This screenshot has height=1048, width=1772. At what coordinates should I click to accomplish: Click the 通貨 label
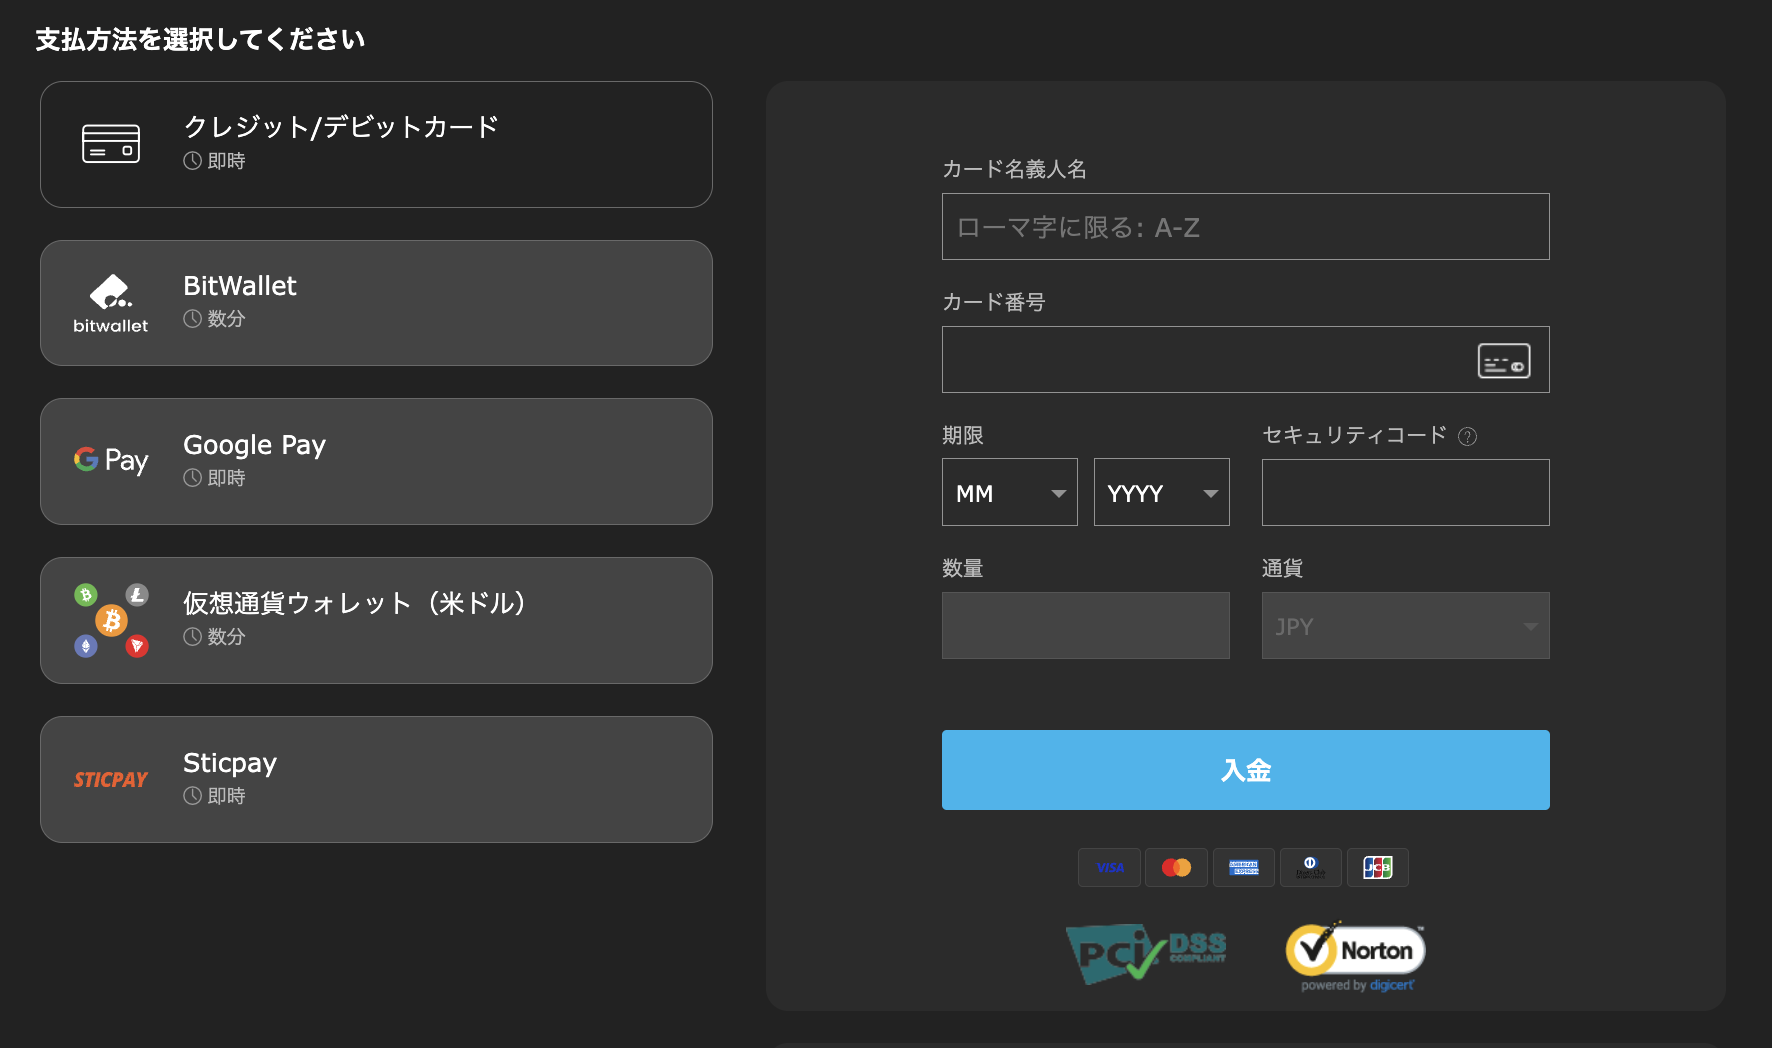tap(1282, 568)
